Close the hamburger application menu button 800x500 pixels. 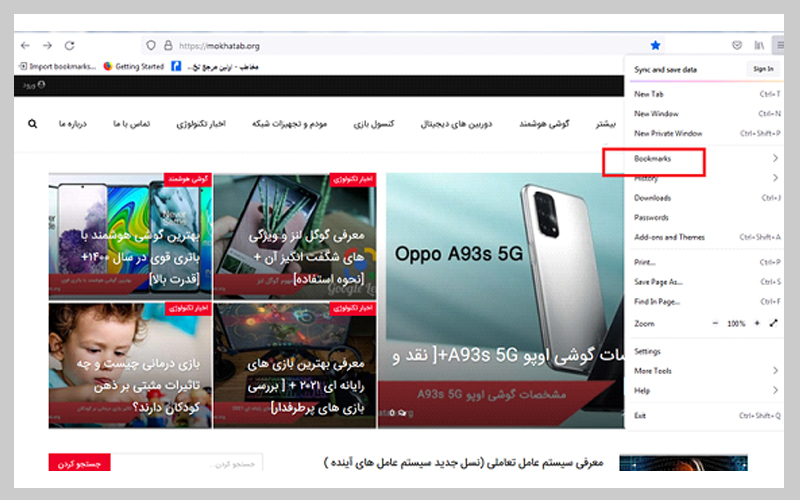[x=779, y=45]
